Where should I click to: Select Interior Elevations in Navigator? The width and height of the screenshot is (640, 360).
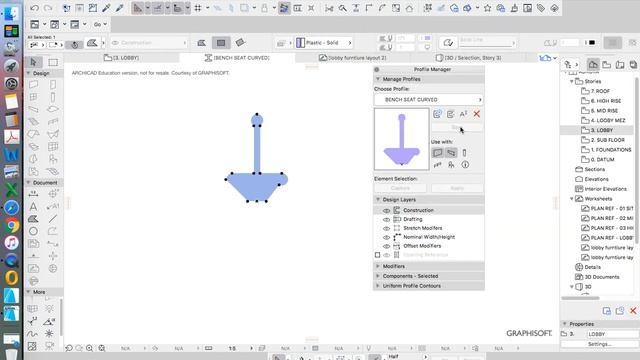click(x=606, y=189)
